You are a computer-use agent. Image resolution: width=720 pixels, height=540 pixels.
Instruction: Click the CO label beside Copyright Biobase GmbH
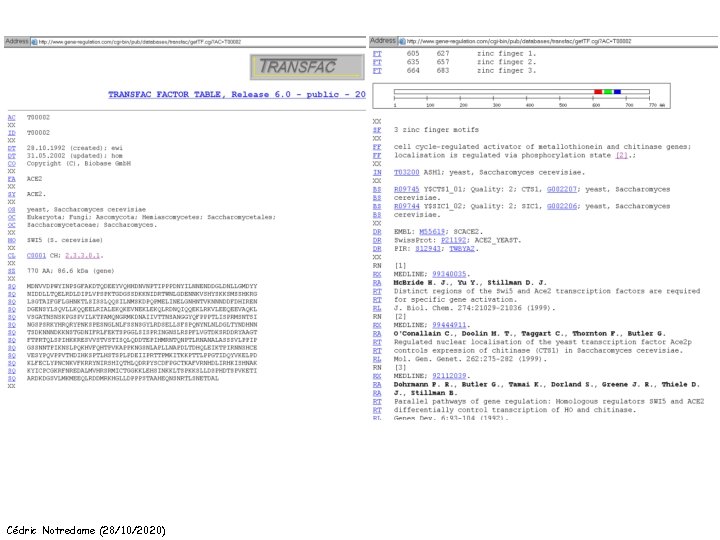pos(11,163)
